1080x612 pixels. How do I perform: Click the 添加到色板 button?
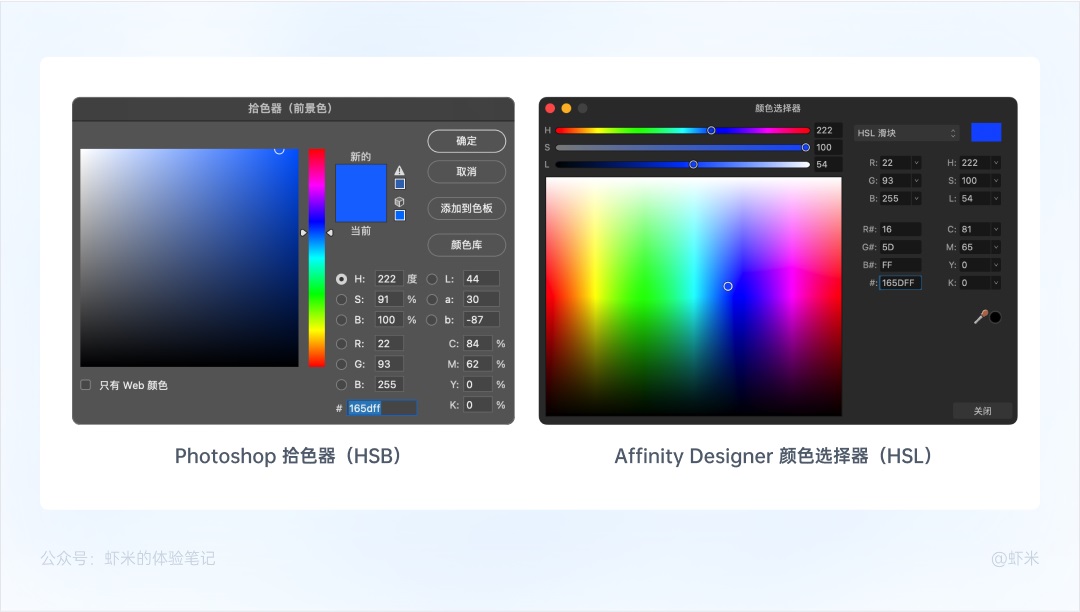pos(466,209)
